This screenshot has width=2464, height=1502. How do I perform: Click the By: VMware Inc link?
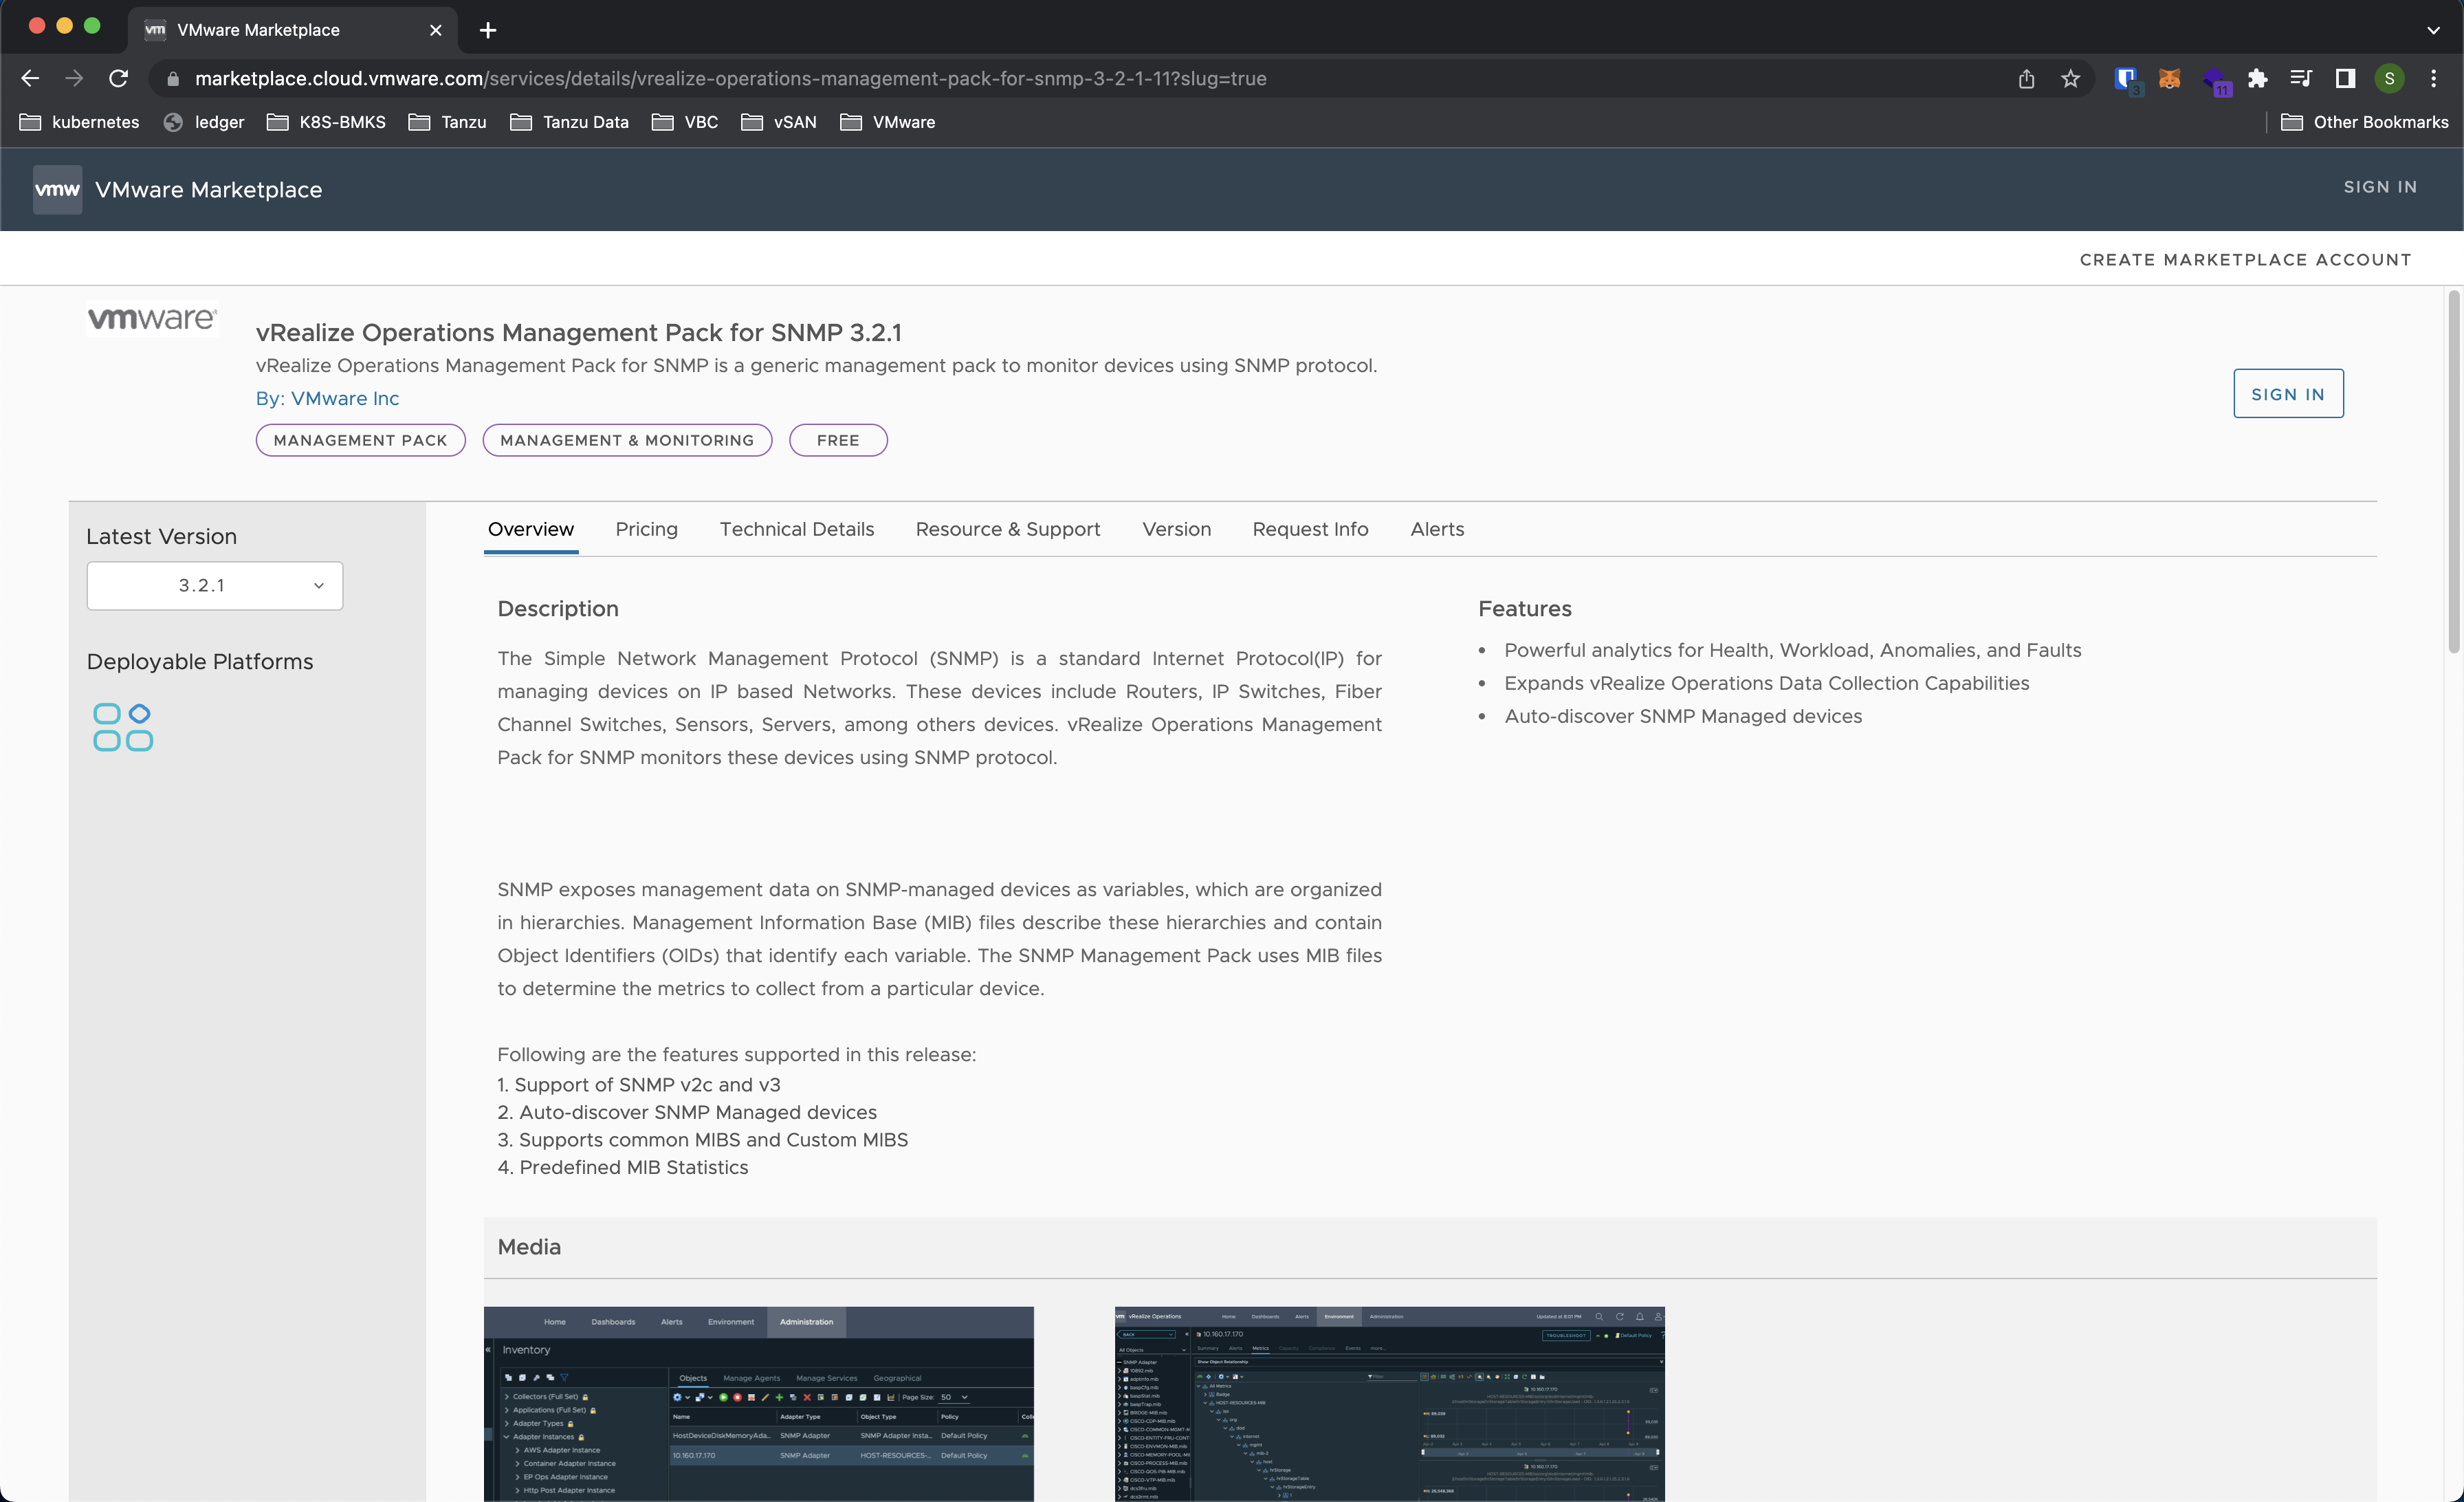[x=326, y=396]
